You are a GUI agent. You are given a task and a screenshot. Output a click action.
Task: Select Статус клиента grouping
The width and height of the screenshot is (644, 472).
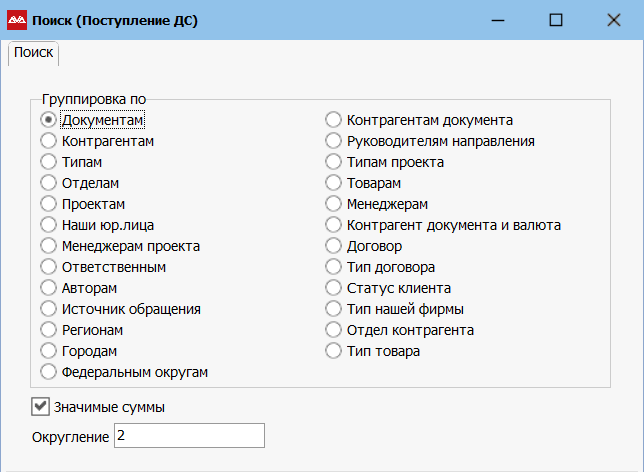click(333, 288)
